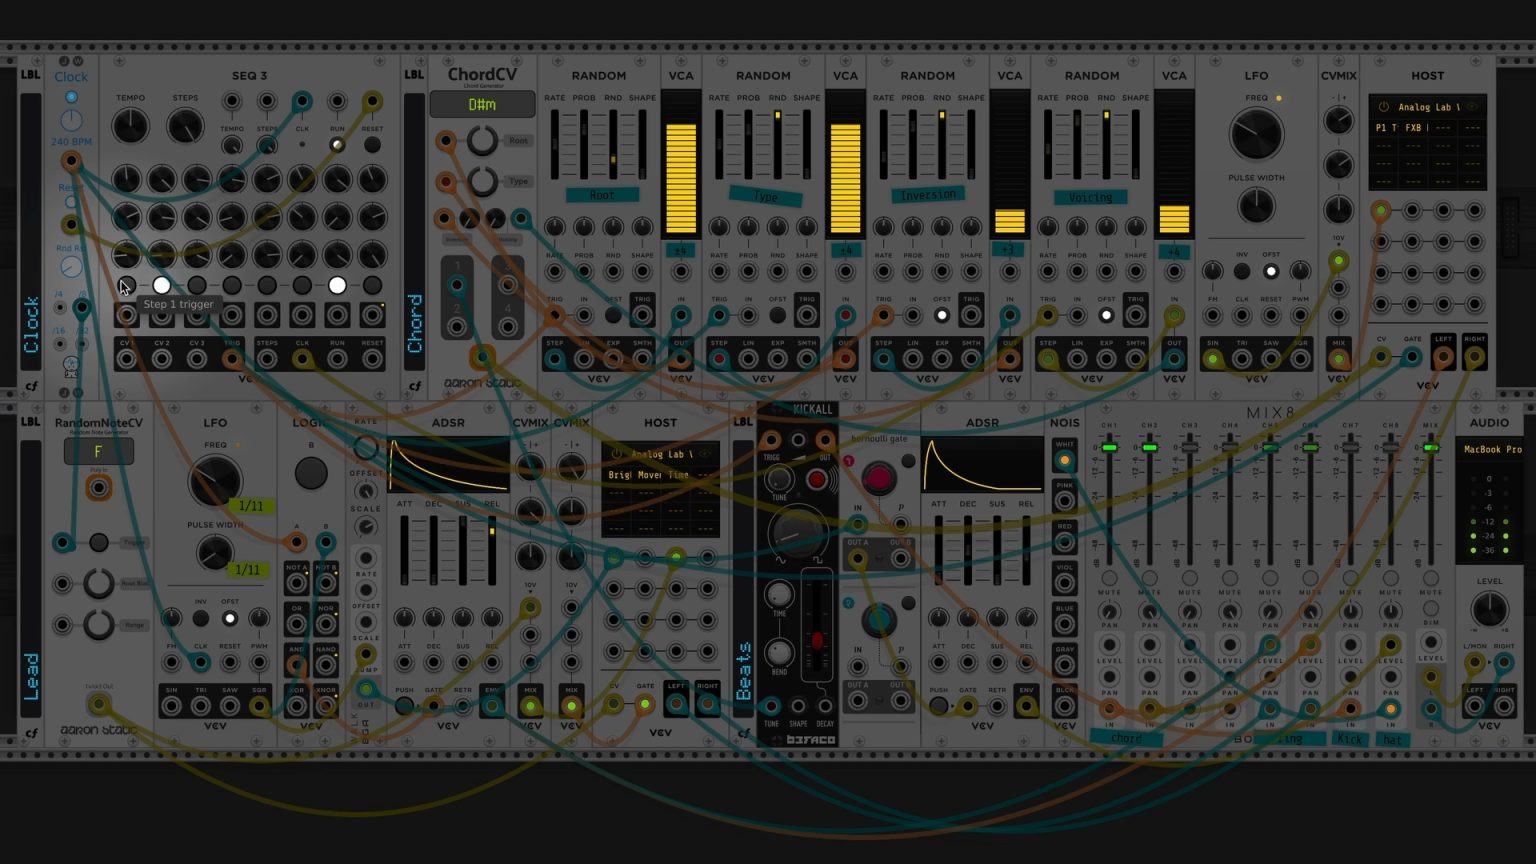
Task: Toggle INV button on the top-row LFO
Action: 1242,271
